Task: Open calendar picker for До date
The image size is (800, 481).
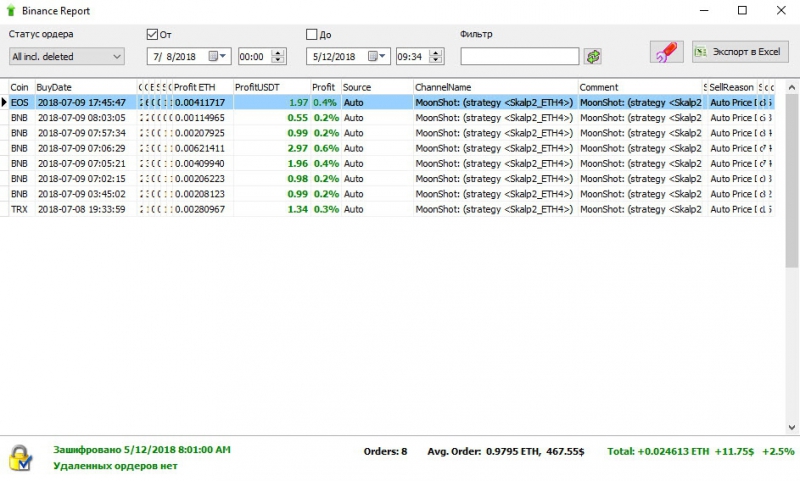Action: click(x=377, y=56)
